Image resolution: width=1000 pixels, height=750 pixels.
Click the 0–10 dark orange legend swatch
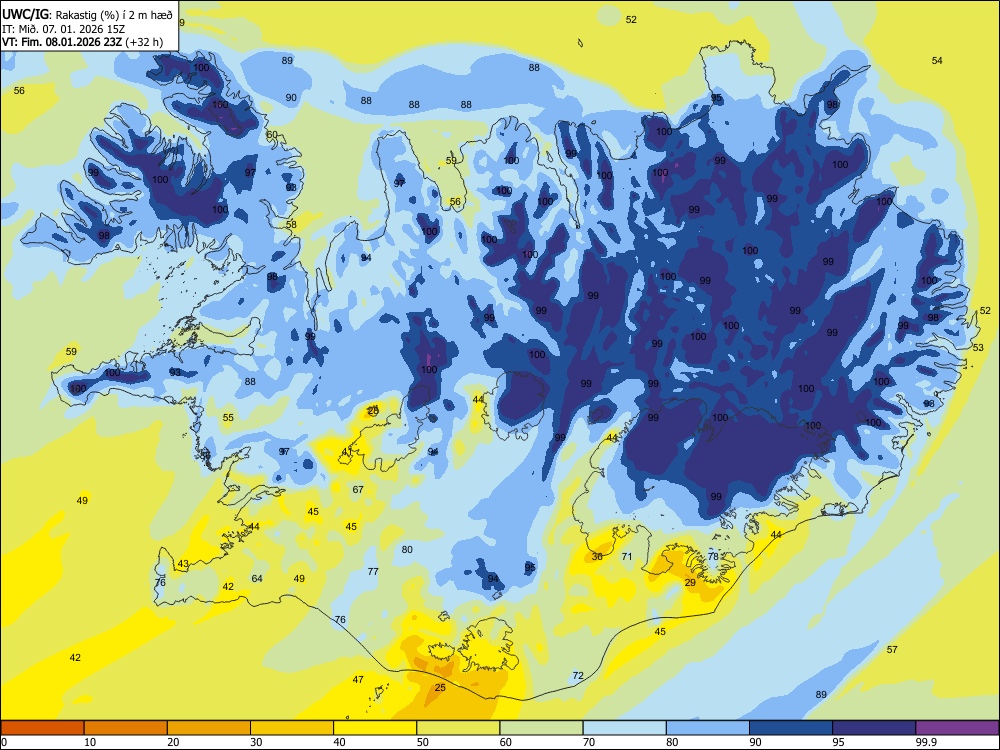(x=43, y=728)
